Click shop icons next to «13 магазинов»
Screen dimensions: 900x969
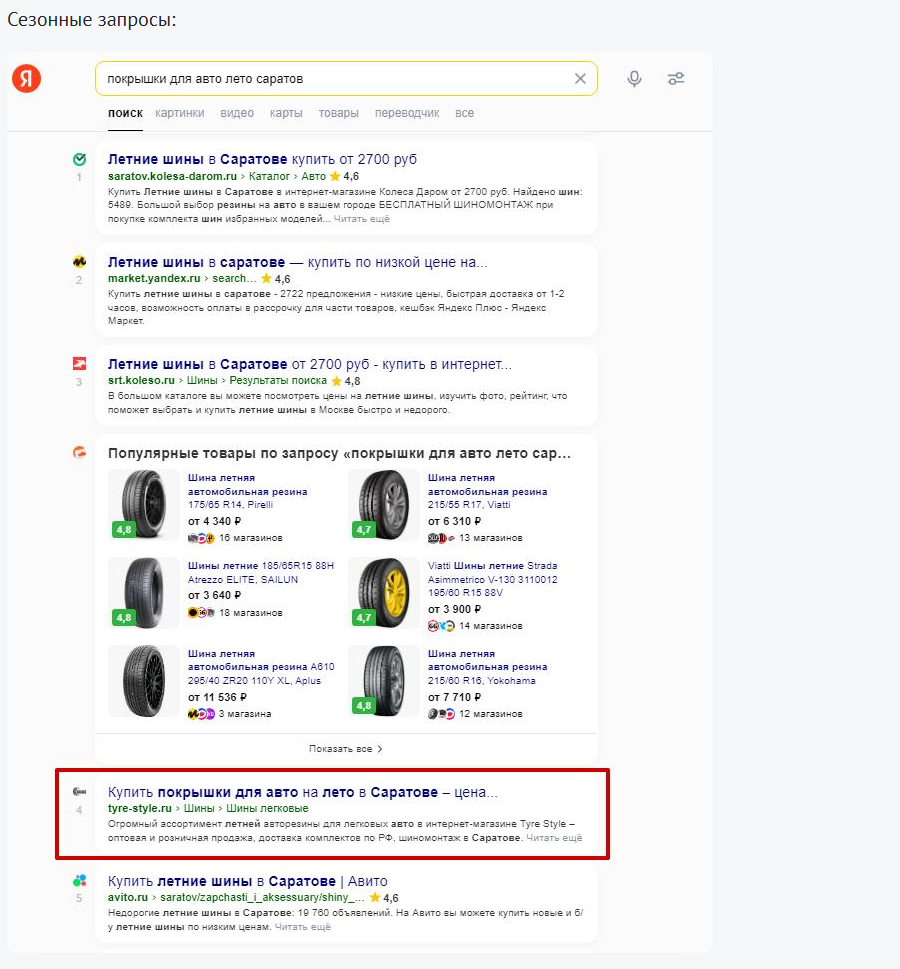click(x=441, y=538)
